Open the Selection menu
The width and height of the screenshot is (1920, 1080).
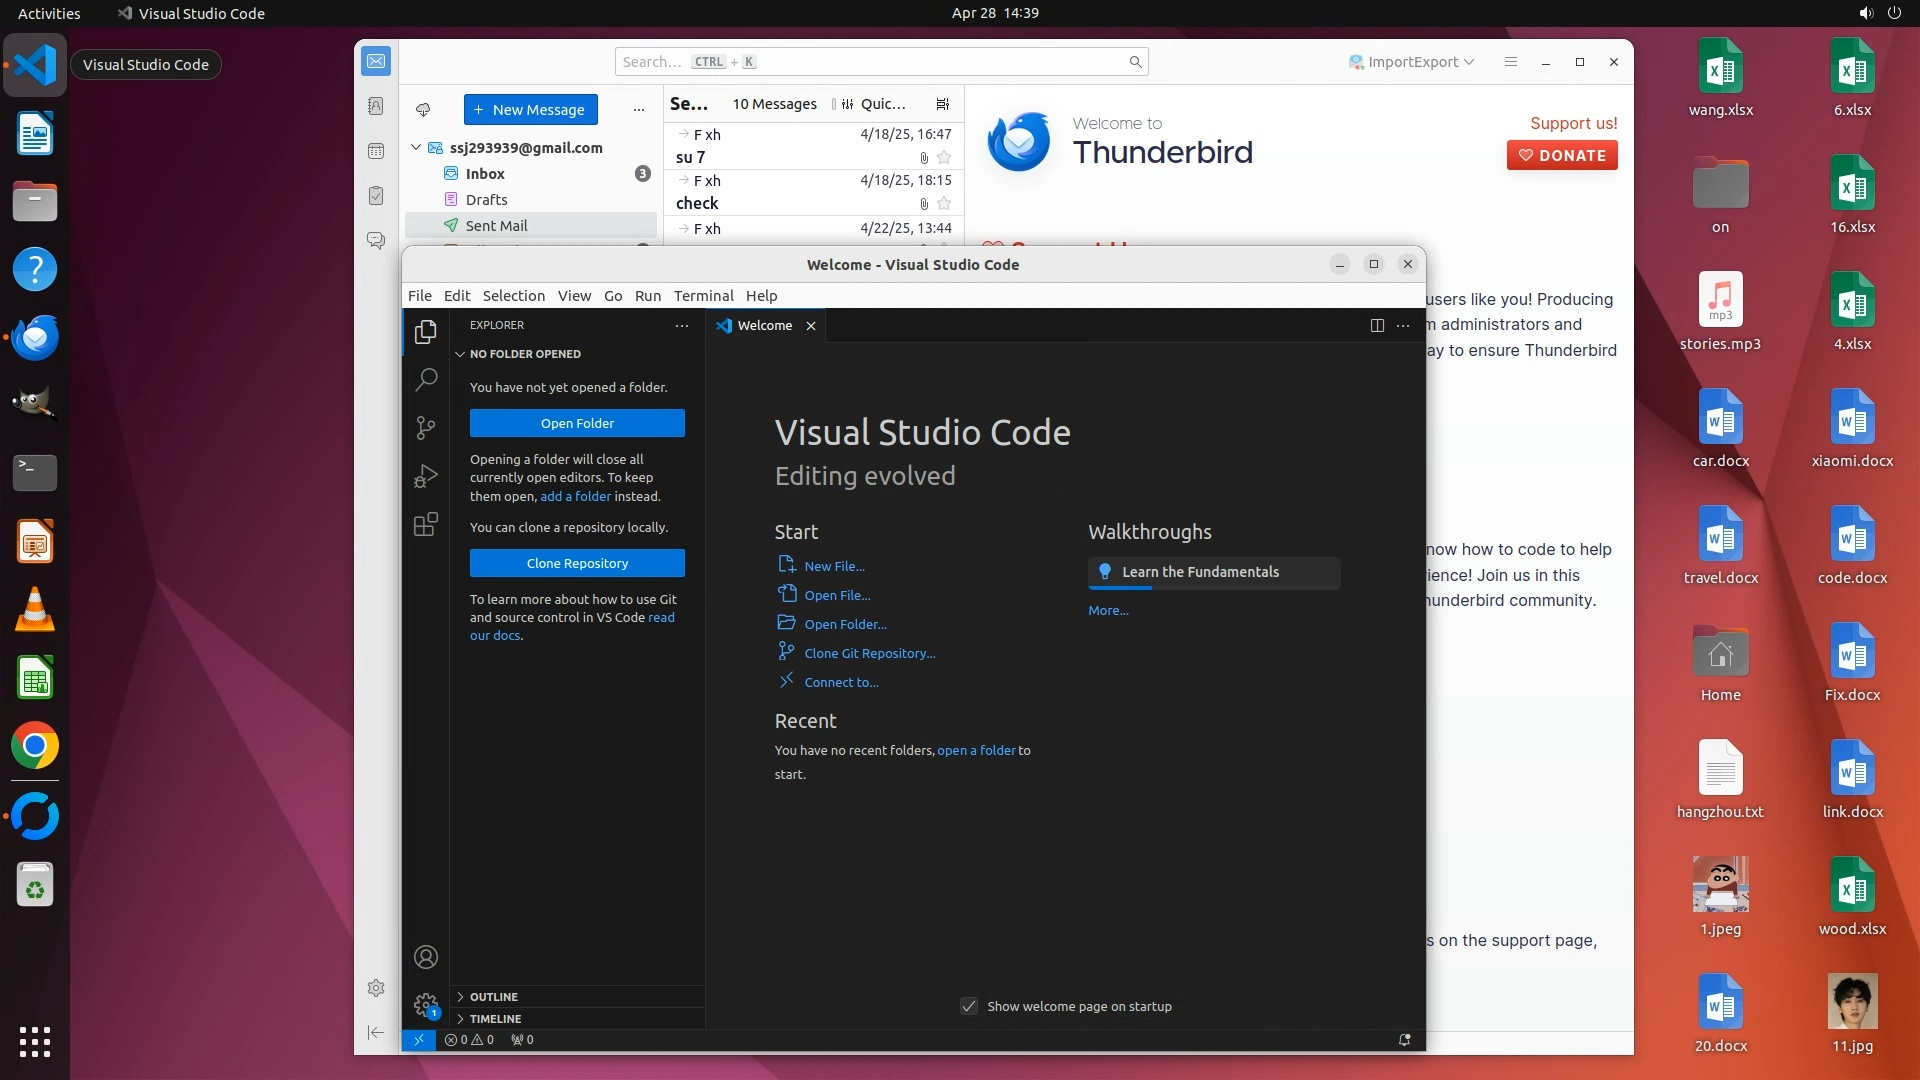[x=513, y=296]
